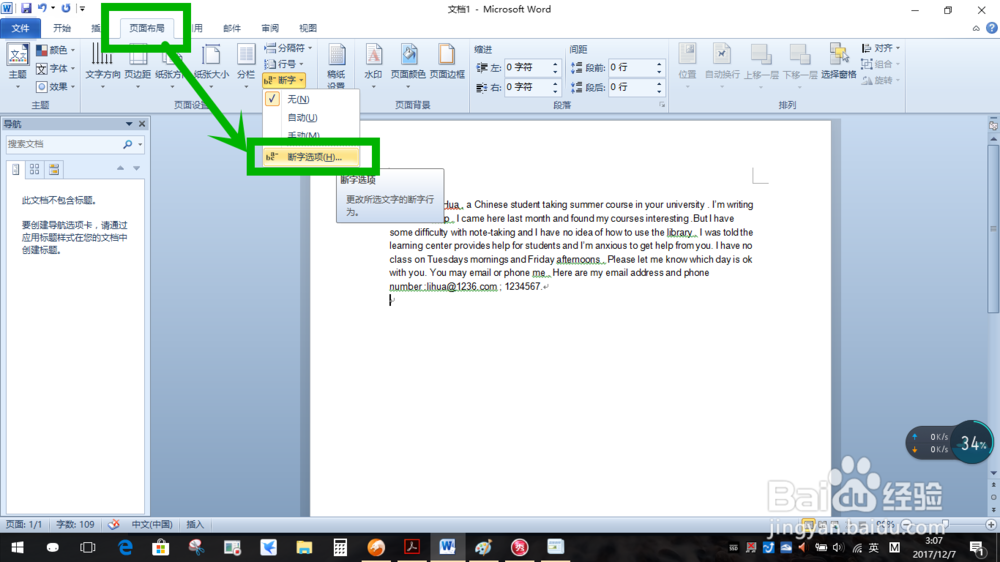Click Save icon in quick access toolbar
The image size is (1000, 562).
(26, 8)
